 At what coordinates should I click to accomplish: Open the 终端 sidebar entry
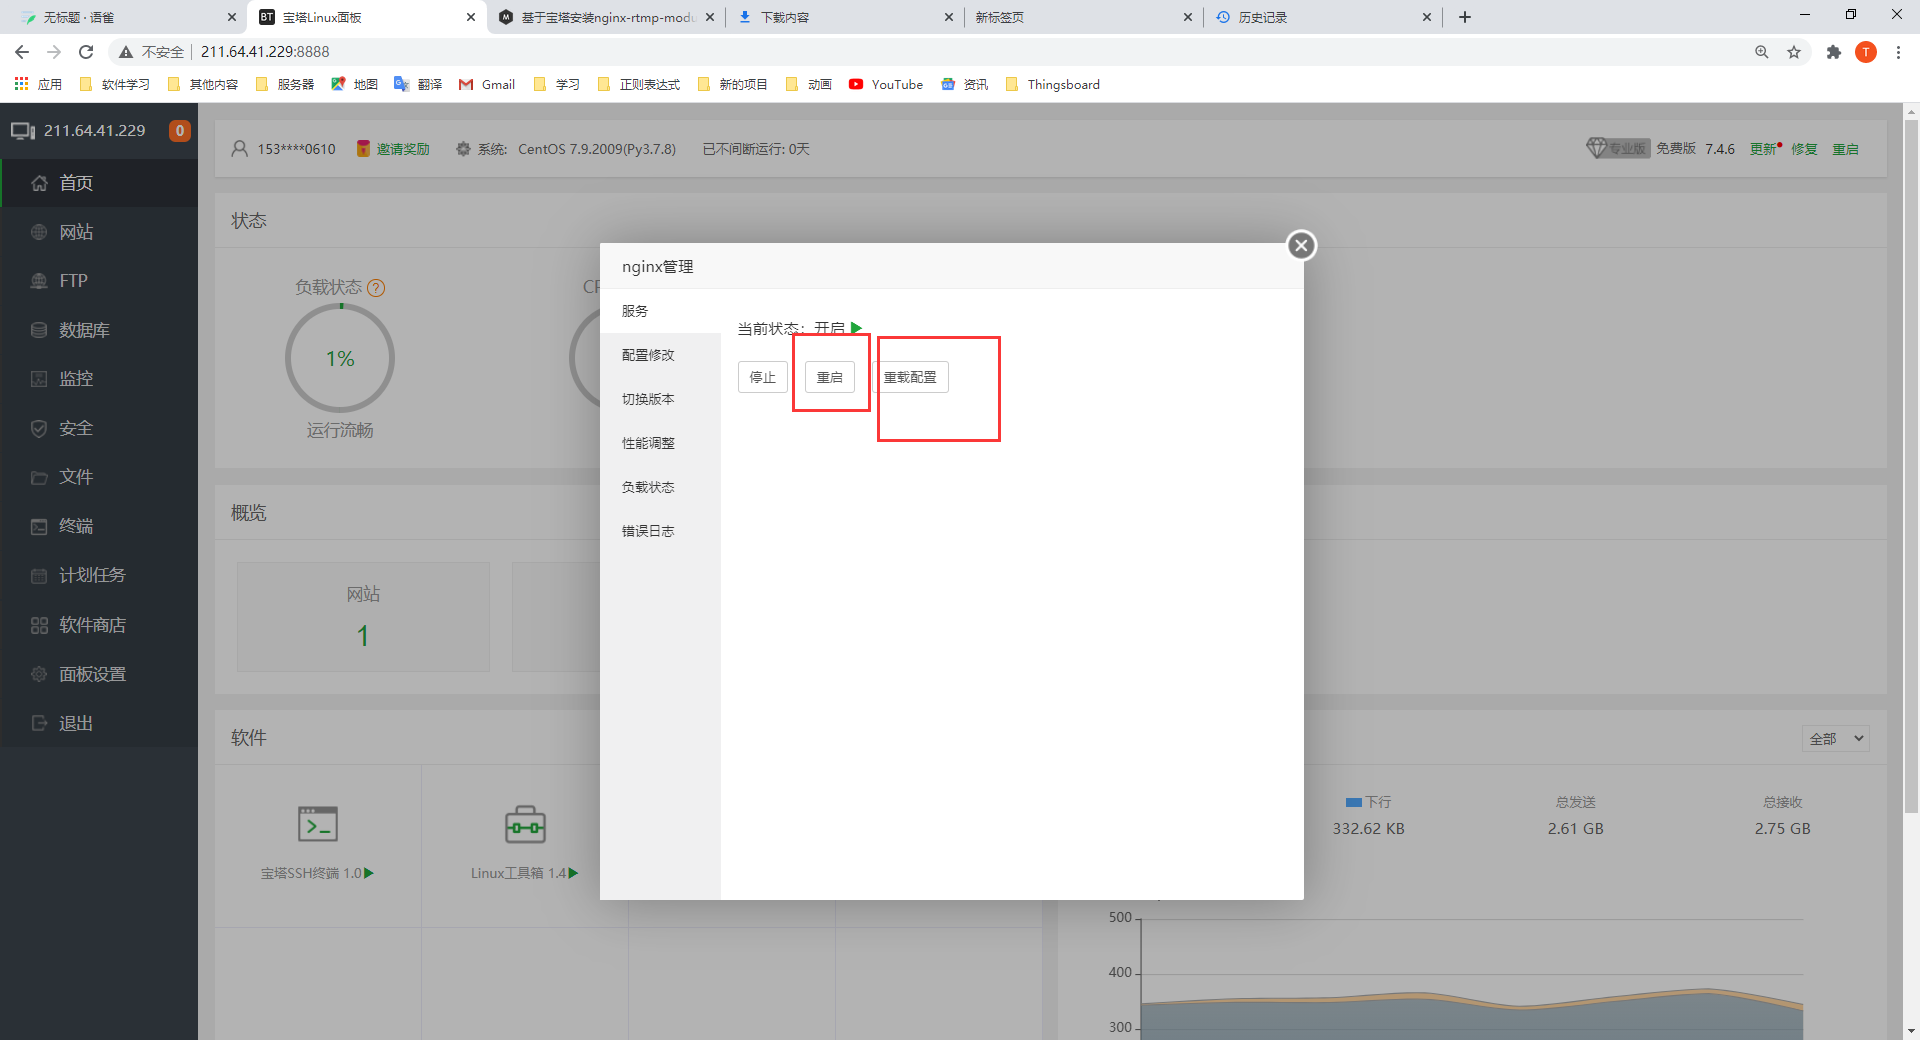pyautogui.click(x=76, y=526)
